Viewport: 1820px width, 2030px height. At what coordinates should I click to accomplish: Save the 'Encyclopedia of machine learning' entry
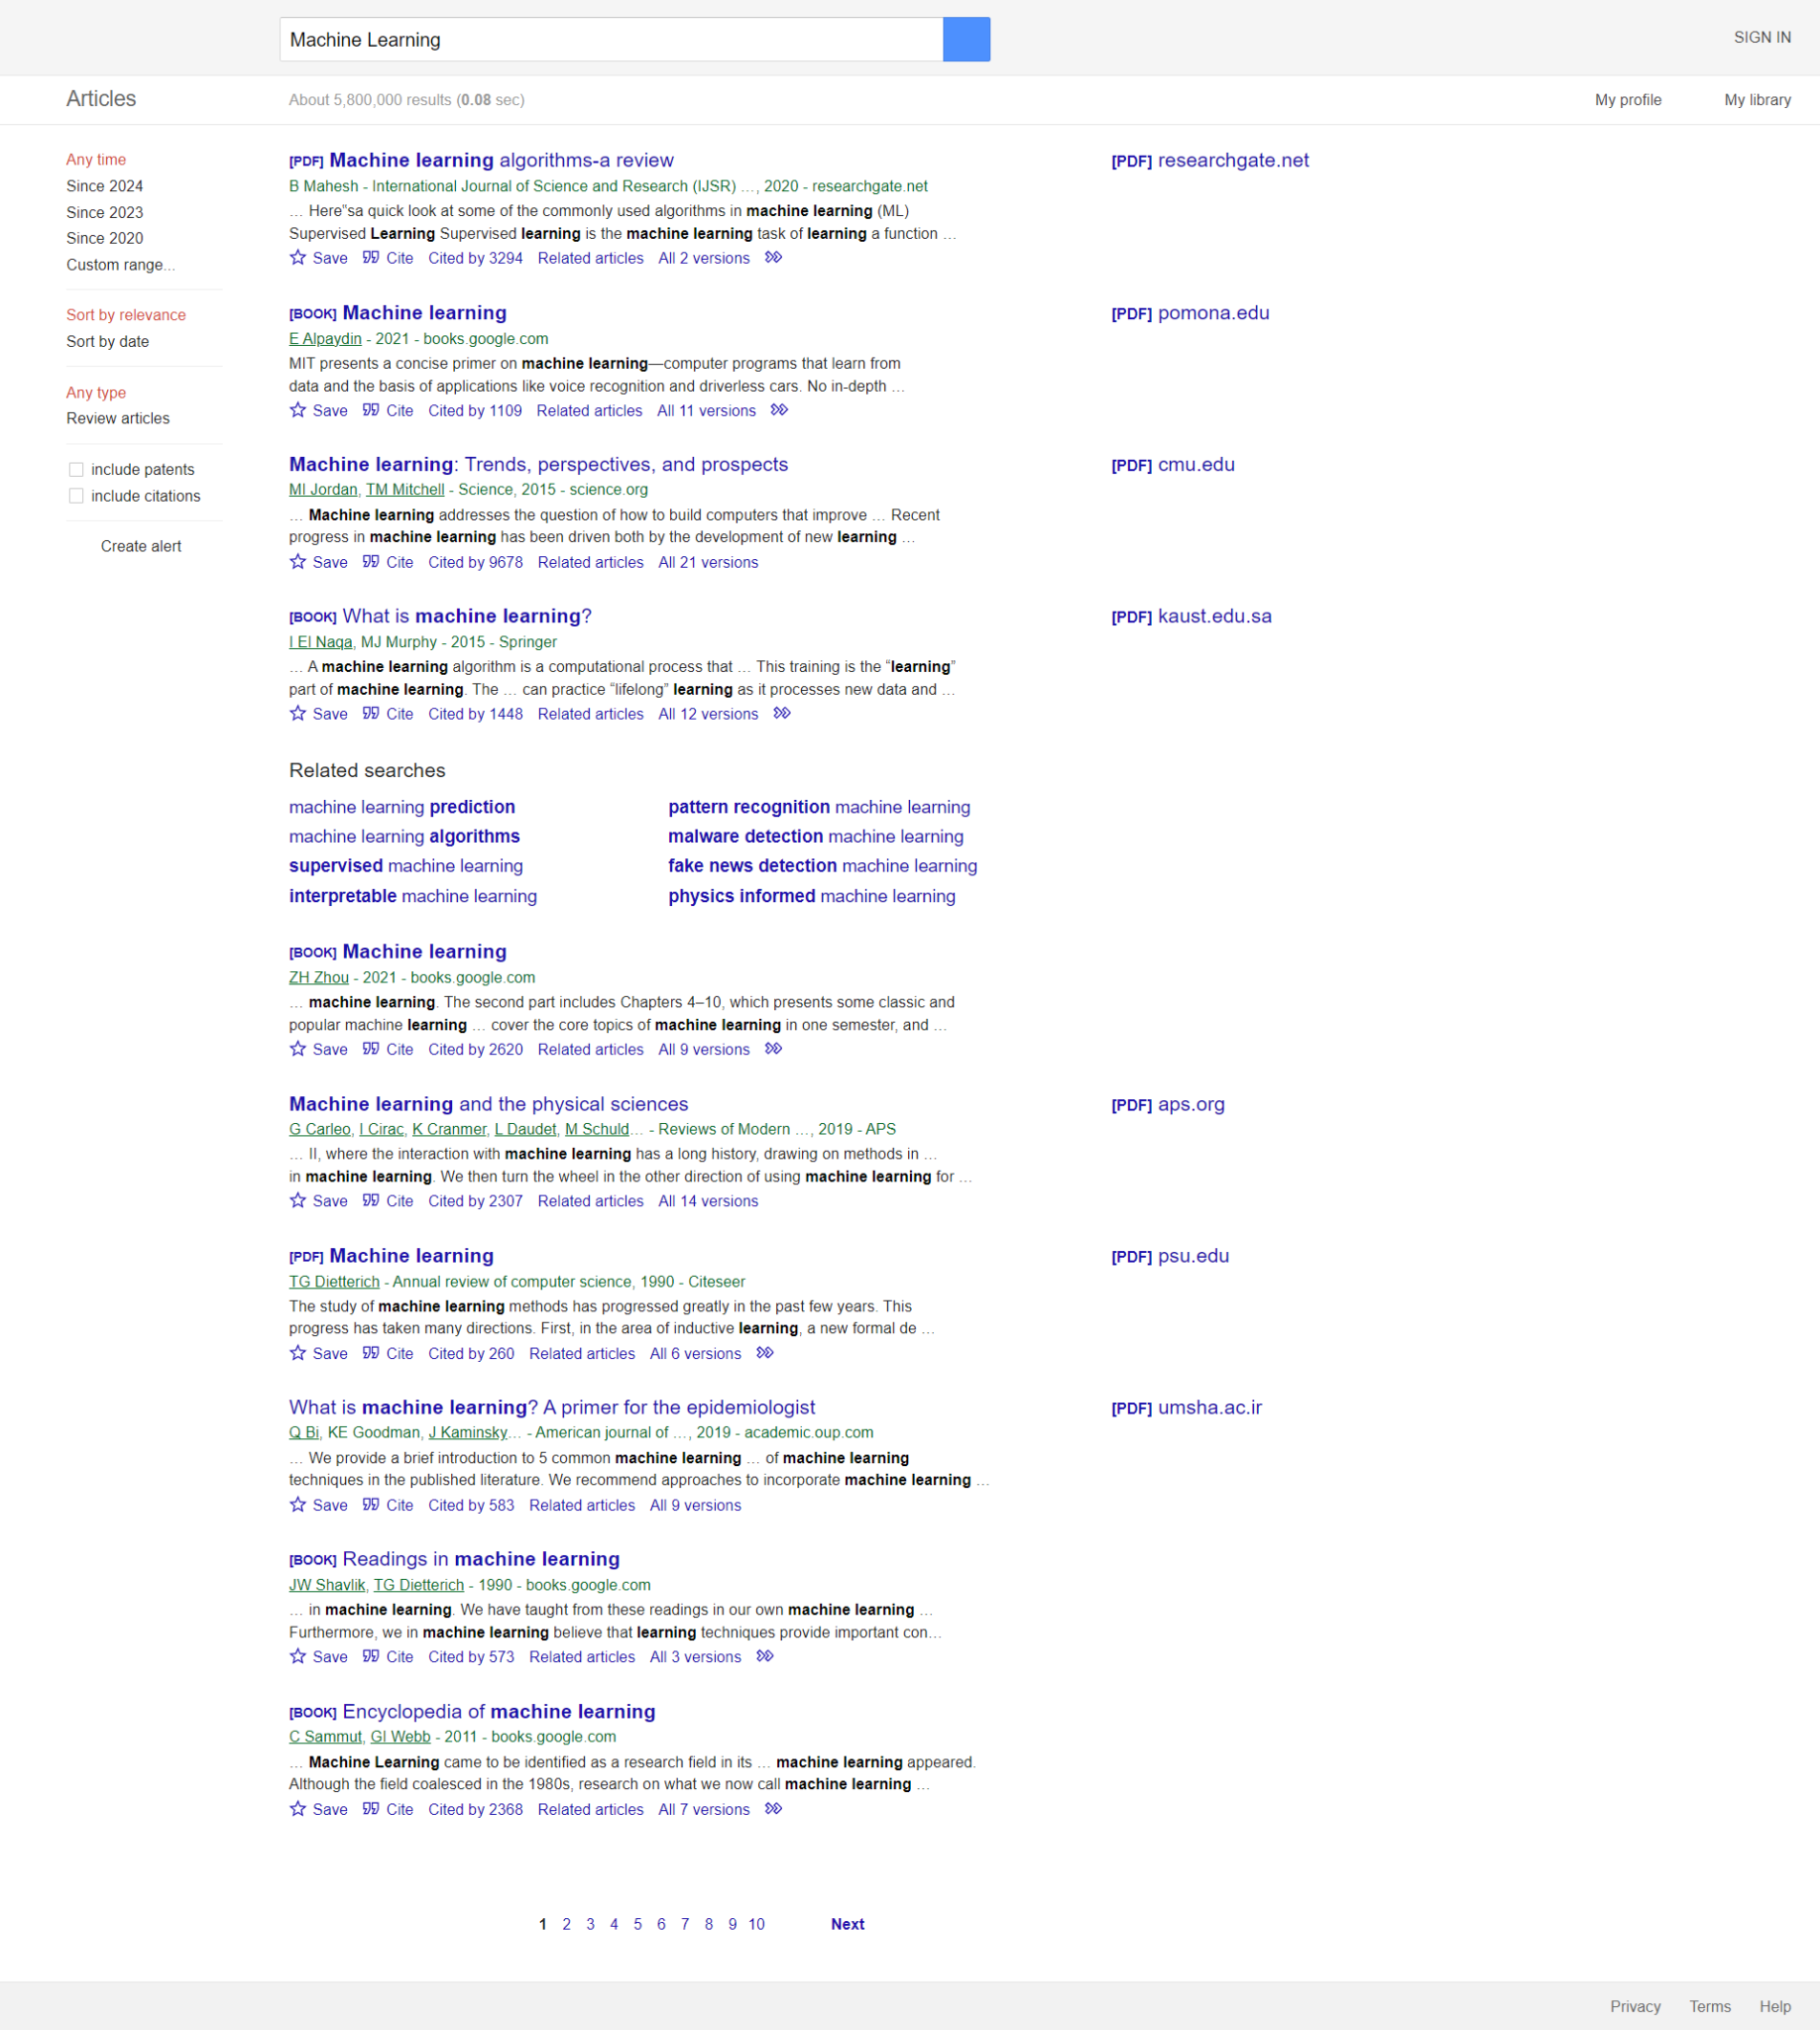318,1809
